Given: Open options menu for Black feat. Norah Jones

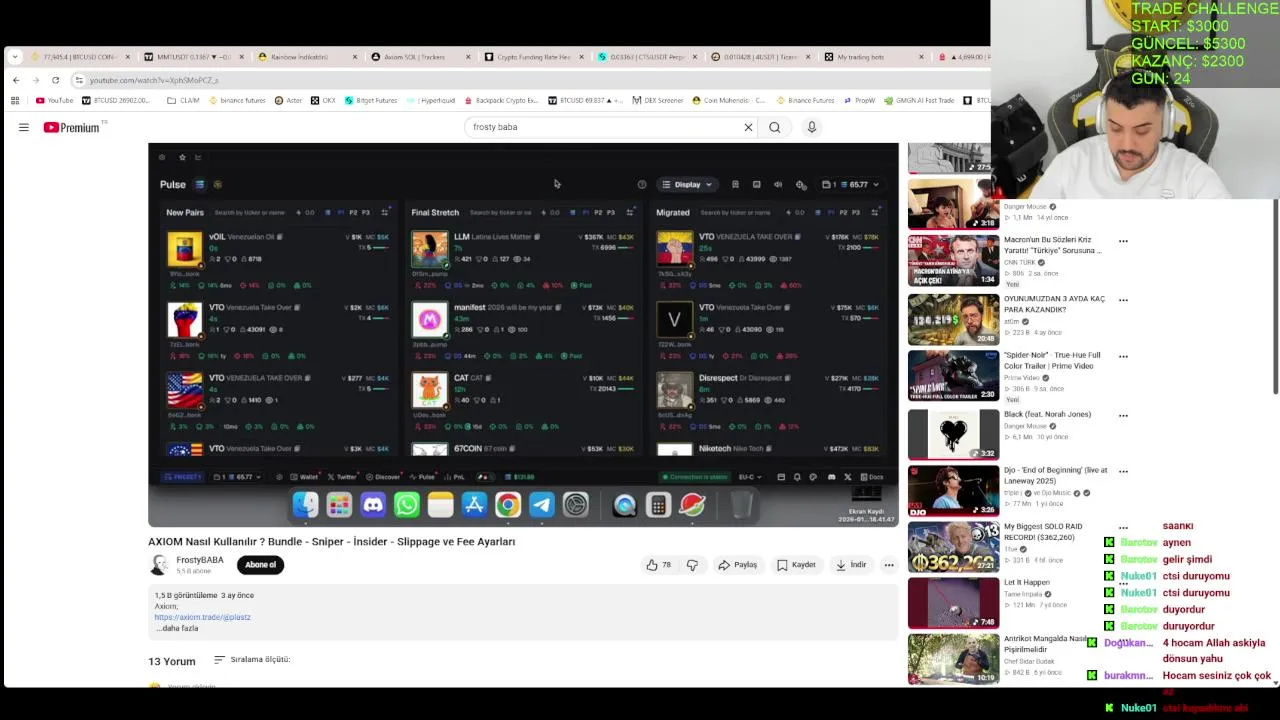Looking at the screenshot, I should click(1123, 415).
